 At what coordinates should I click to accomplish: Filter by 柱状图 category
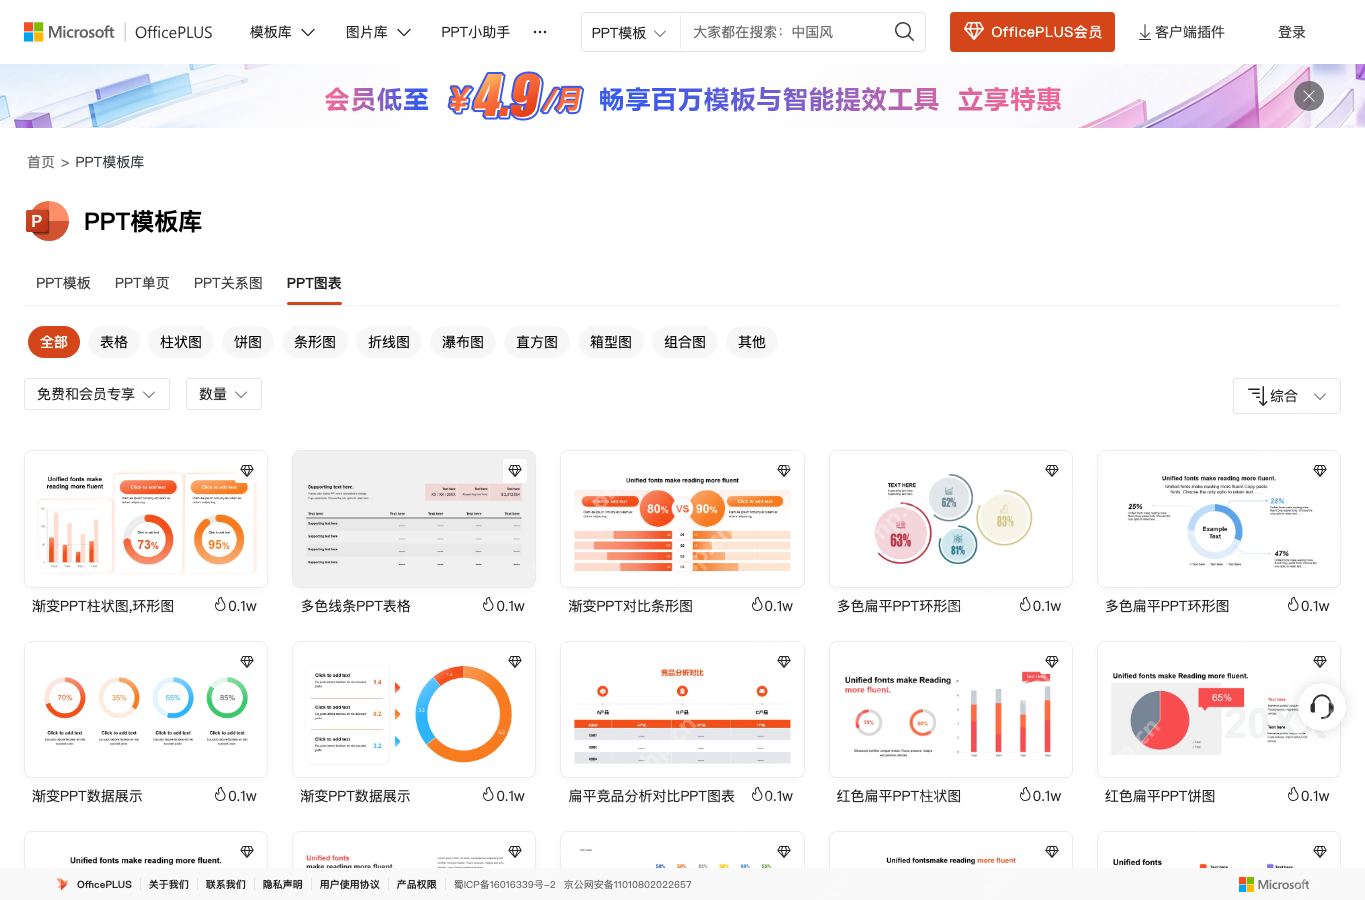(x=181, y=342)
